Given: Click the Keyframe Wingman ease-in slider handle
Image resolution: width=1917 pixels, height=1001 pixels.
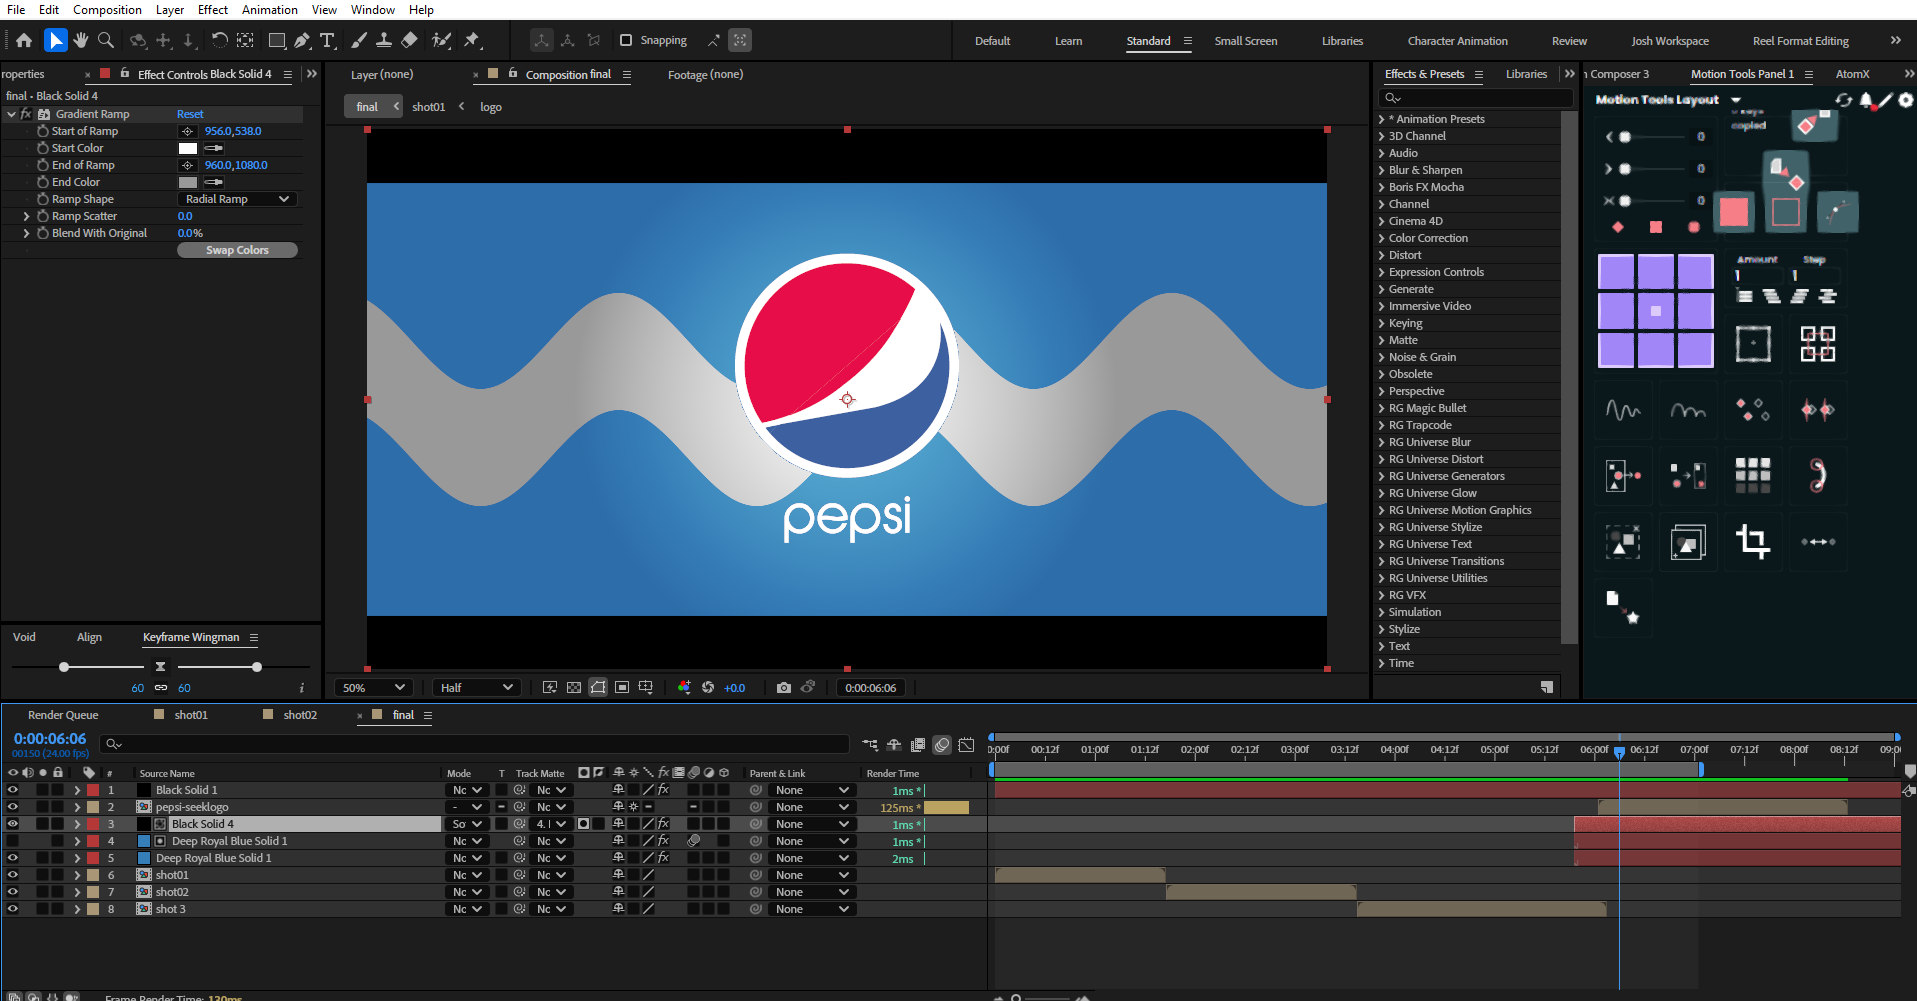Looking at the screenshot, I should (x=64, y=667).
